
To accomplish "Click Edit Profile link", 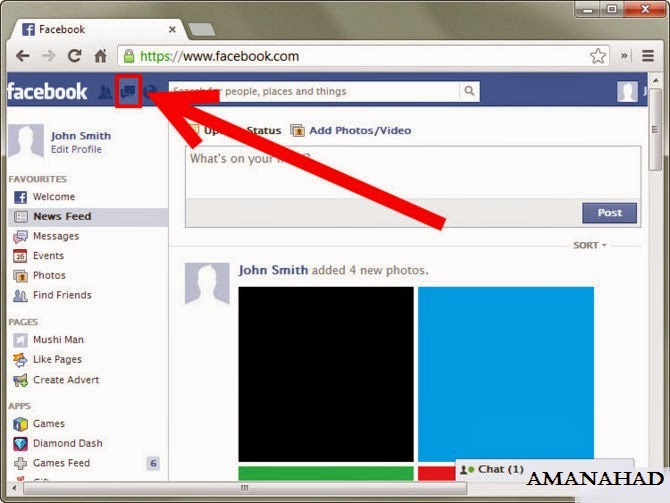I will 76,149.
